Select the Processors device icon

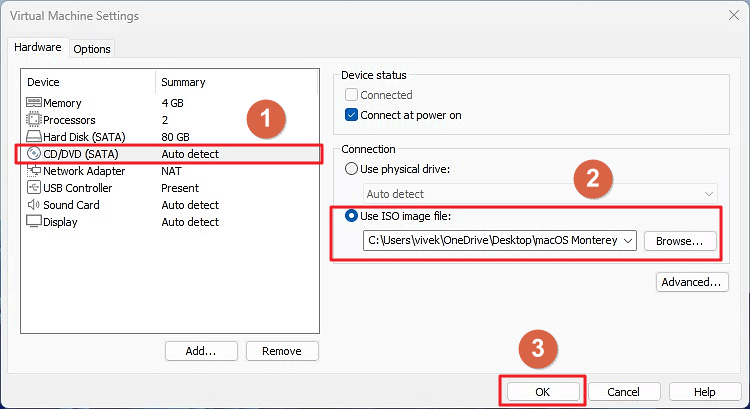click(33, 120)
